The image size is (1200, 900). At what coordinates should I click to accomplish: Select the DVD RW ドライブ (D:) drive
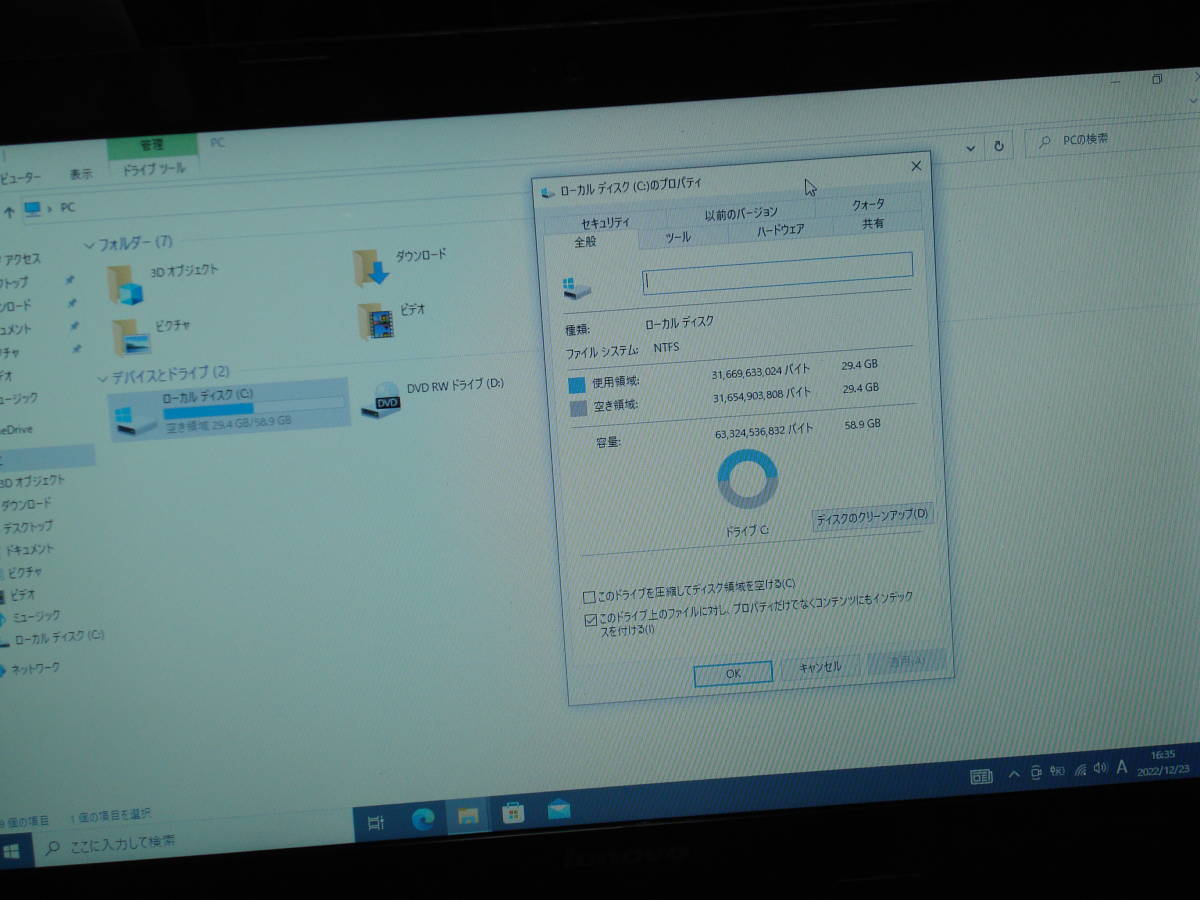433,397
